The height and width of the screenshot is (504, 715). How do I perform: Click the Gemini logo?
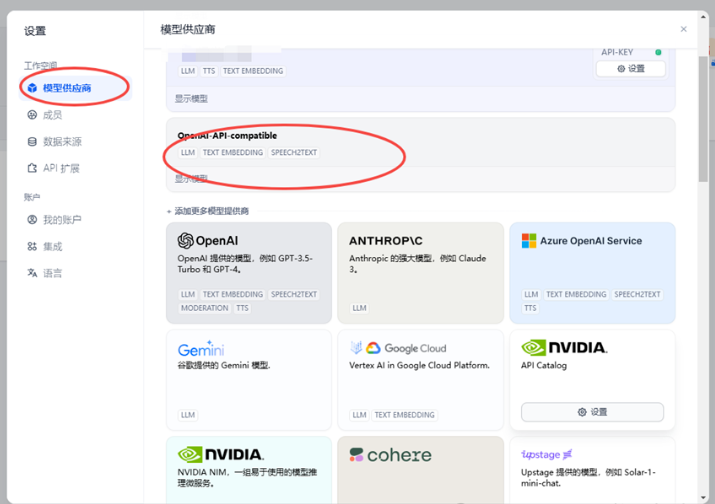[x=201, y=348]
